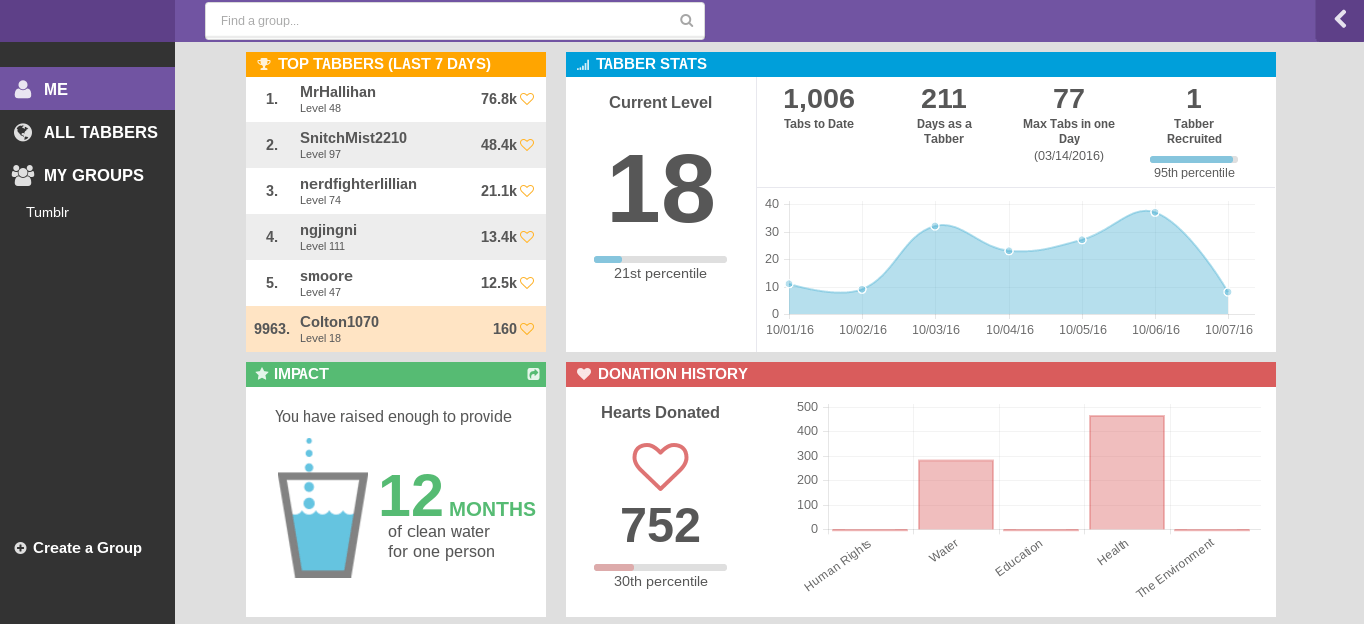Click the trophy icon in Top Tabbers header
This screenshot has height=624, width=1364.
point(264,64)
